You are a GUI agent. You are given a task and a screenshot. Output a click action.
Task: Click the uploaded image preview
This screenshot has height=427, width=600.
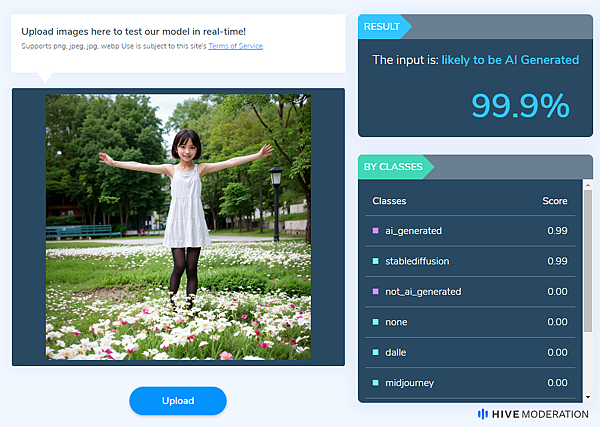pos(178,227)
